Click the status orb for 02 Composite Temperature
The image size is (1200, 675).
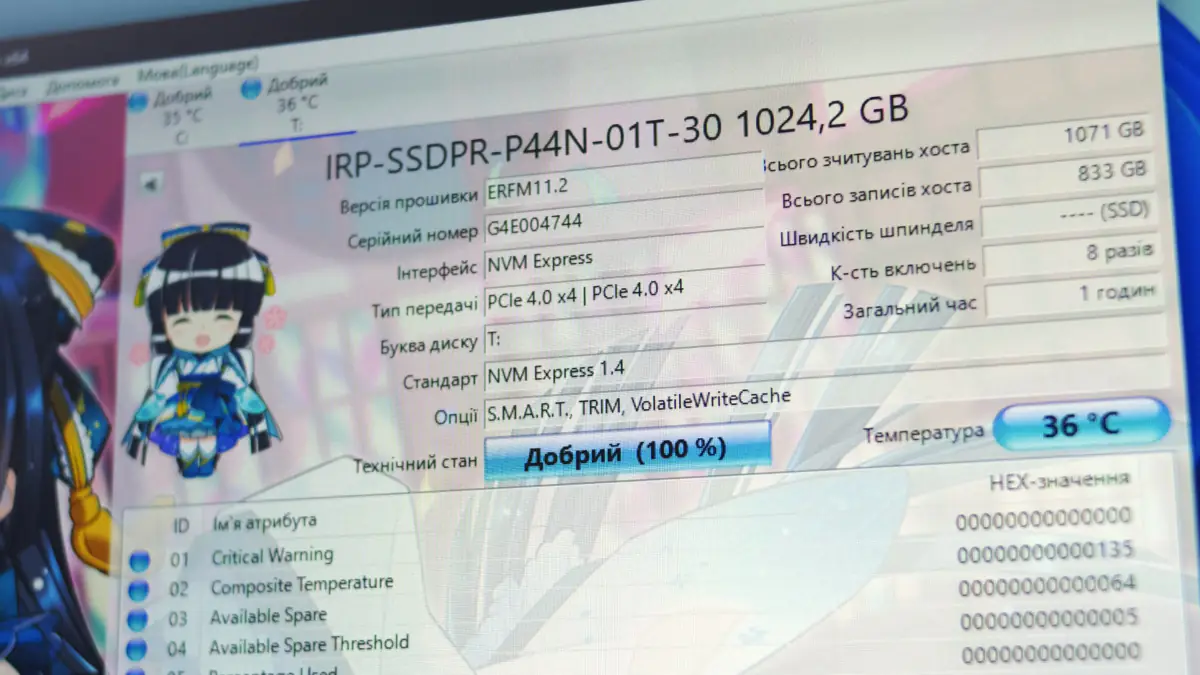pos(138,591)
